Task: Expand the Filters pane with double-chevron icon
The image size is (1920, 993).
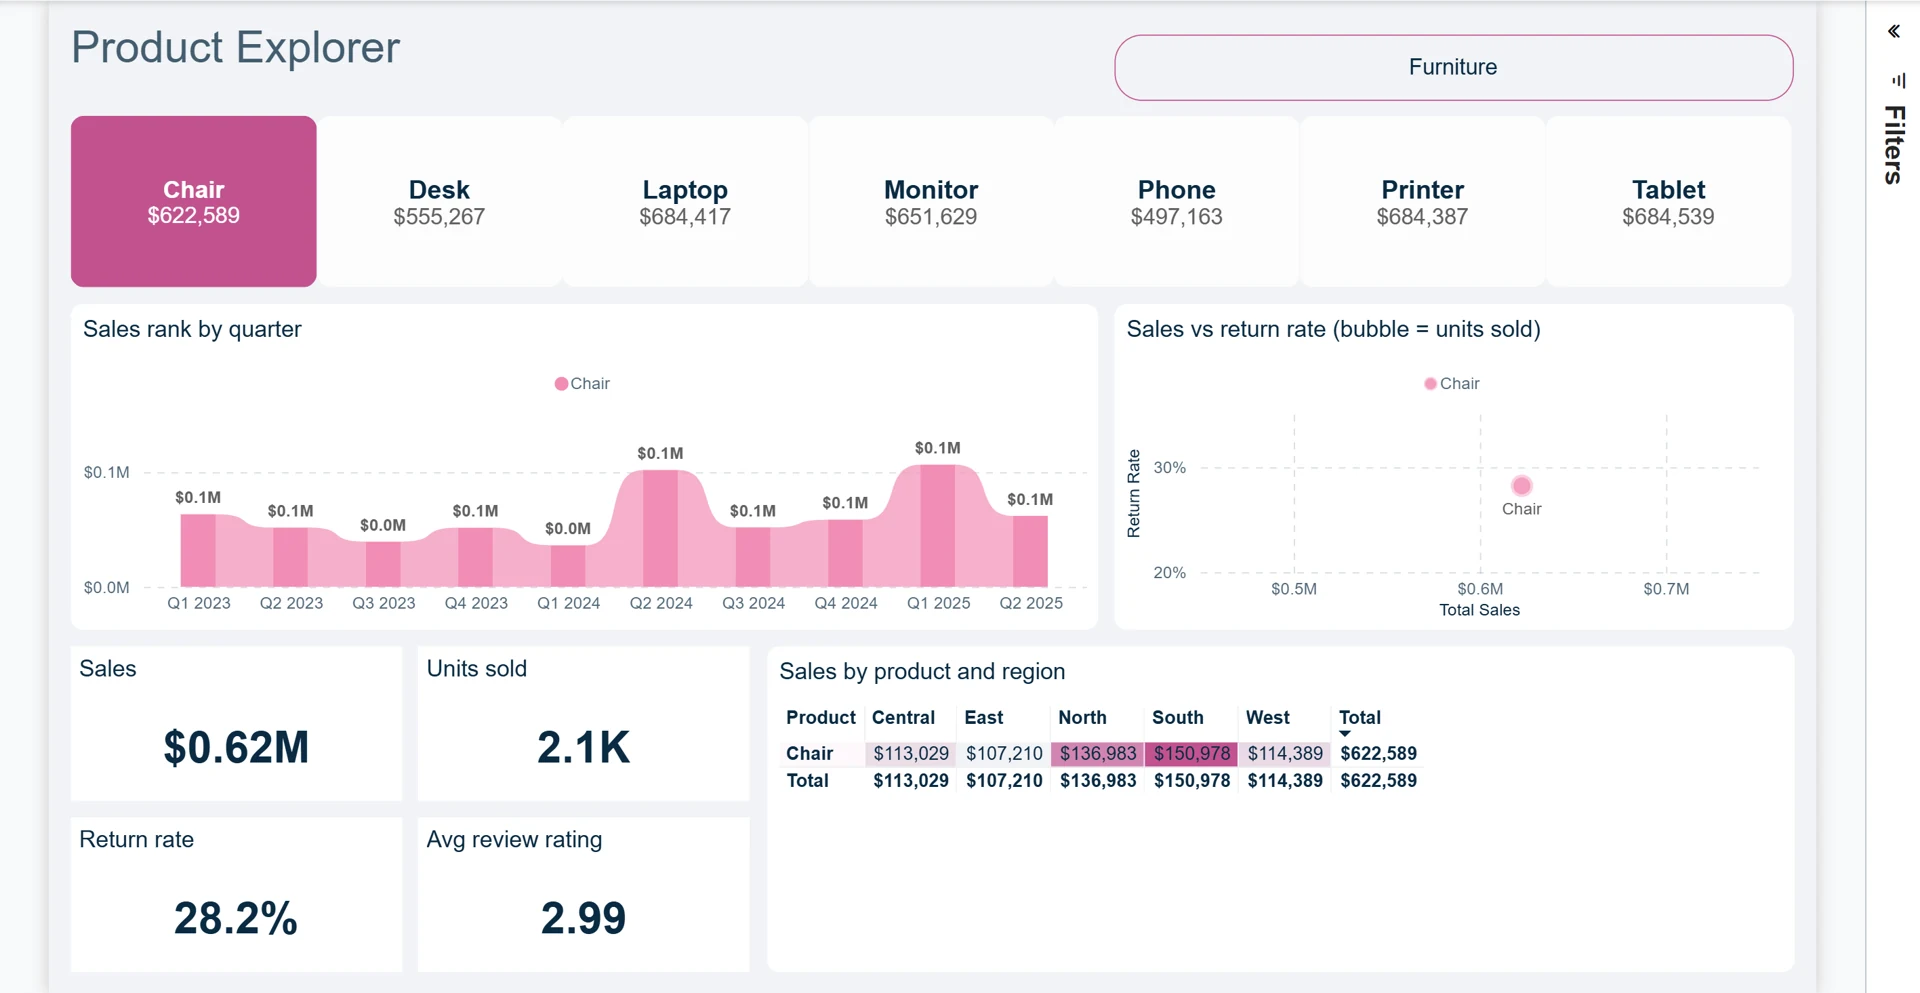Action: point(1894,32)
